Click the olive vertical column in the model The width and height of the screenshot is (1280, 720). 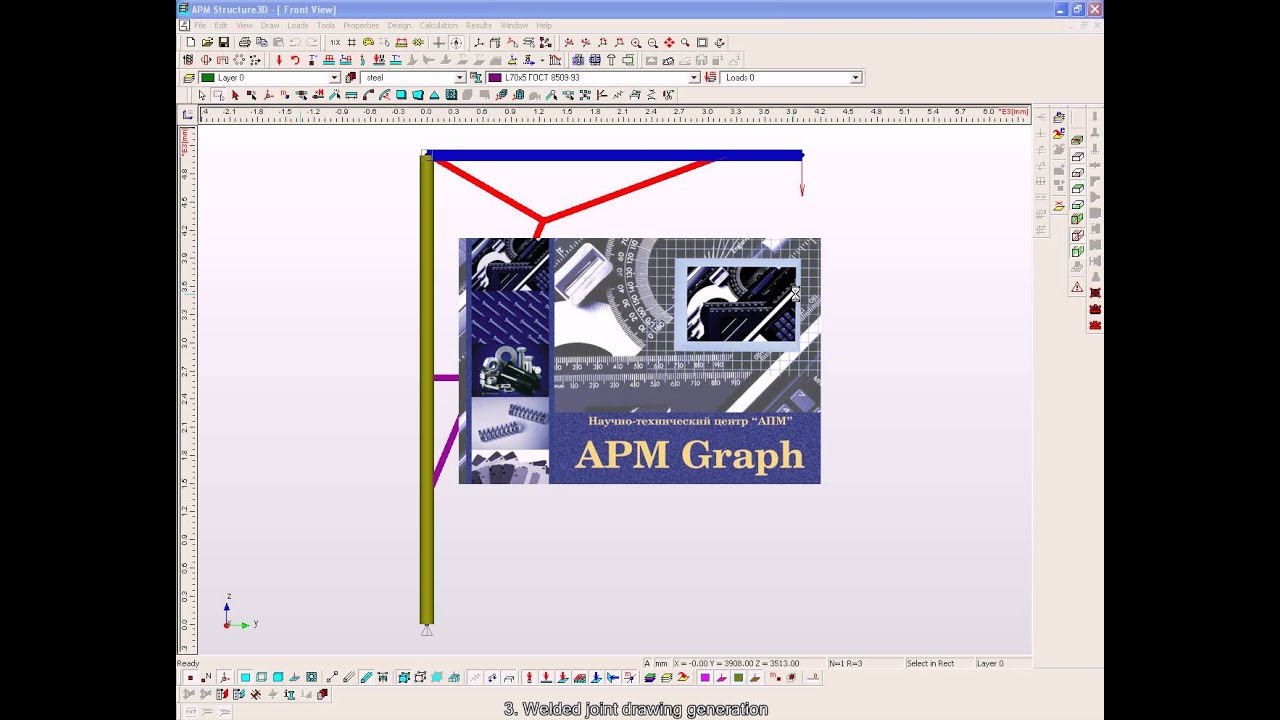(x=426, y=390)
